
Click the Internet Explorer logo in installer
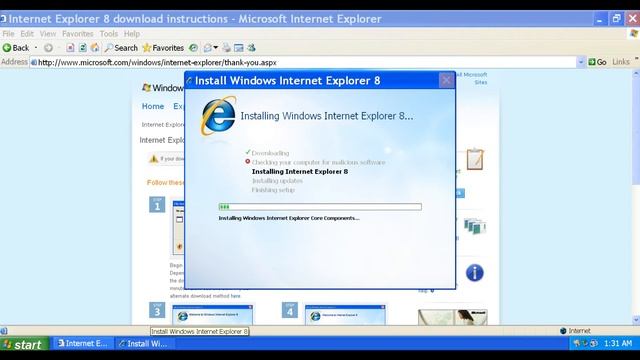pyautogui.click(x=218, y=116)
